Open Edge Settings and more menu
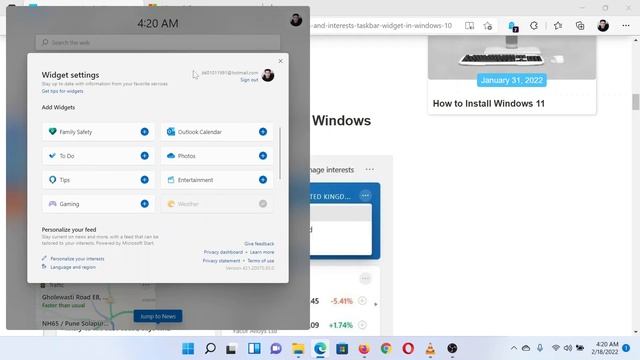This screenshot has height=360, width=640. [626, 26]
